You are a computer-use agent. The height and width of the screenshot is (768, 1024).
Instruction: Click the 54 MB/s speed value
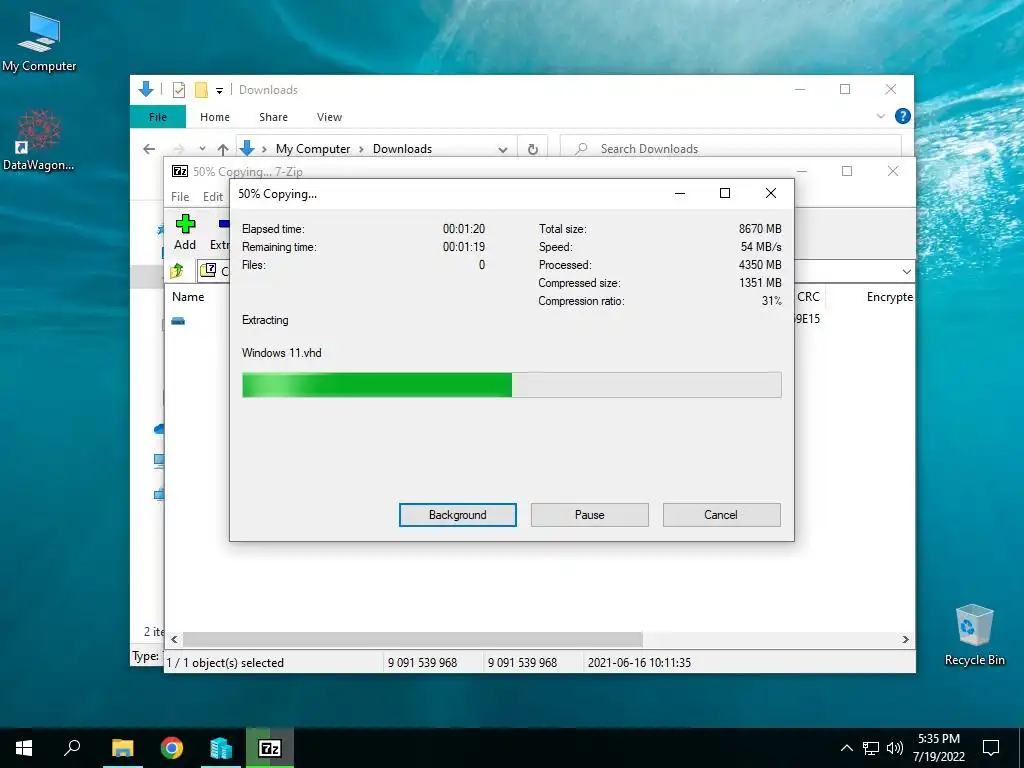(x=761, y=247)
